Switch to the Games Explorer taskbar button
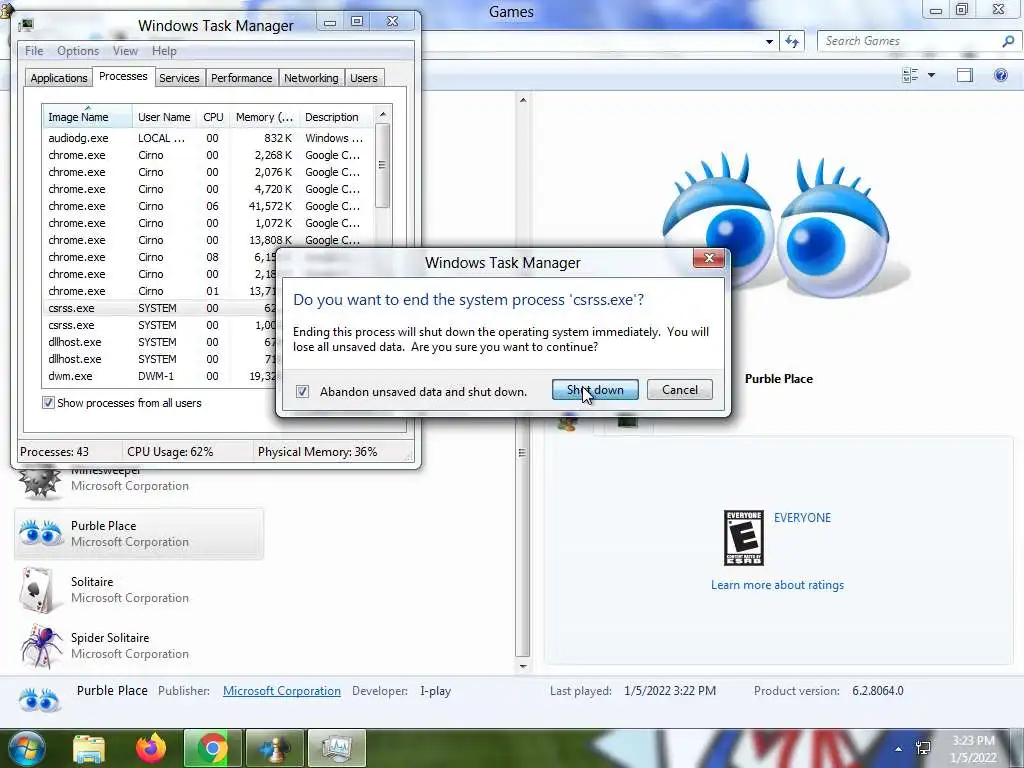Viewport: 1024px width, 768px height. click(274, 748)
